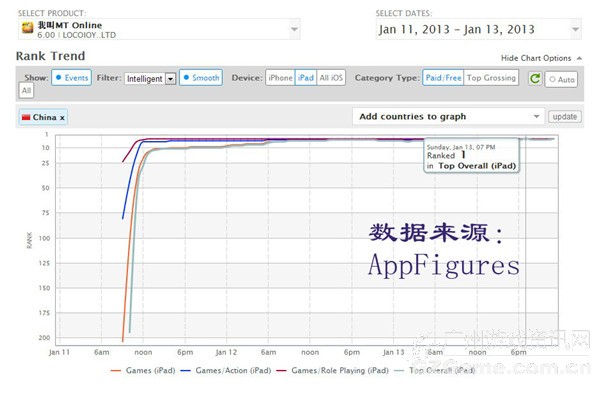Collapse with Hide Chart Options

tap(541, 58)
